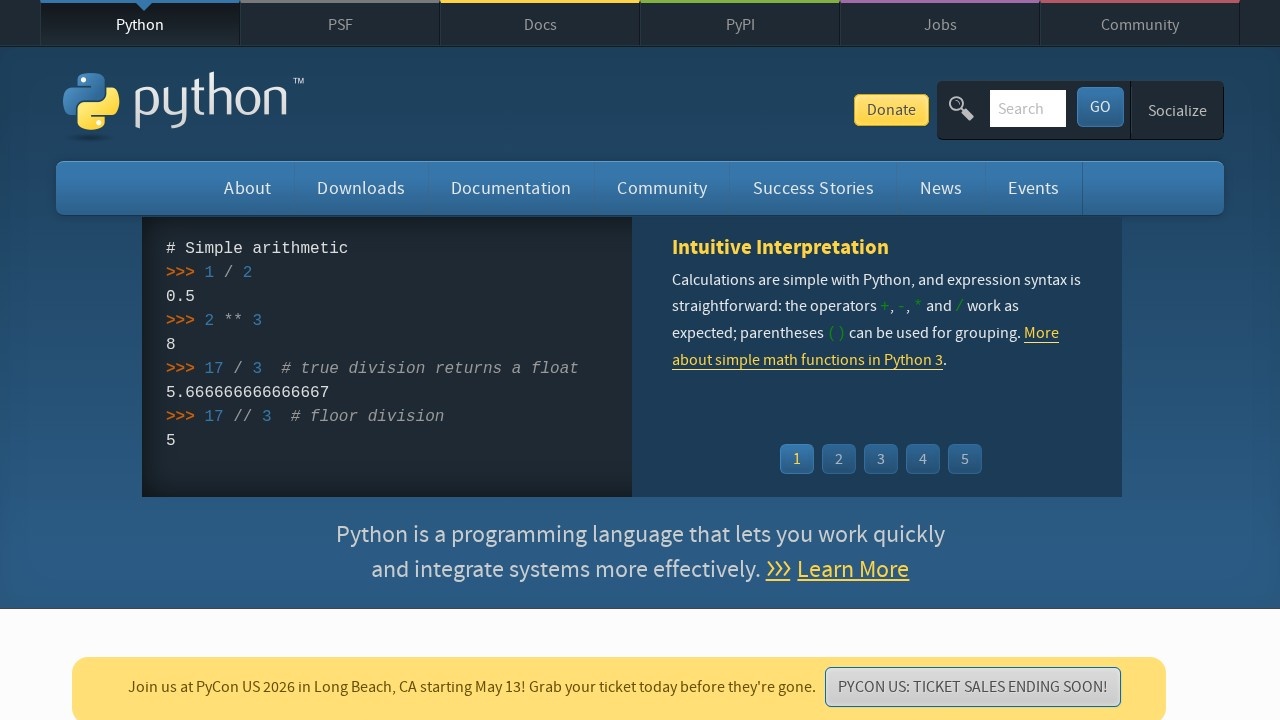Open the Socialize menu
1280x720 pixels.
[1177, 110]
